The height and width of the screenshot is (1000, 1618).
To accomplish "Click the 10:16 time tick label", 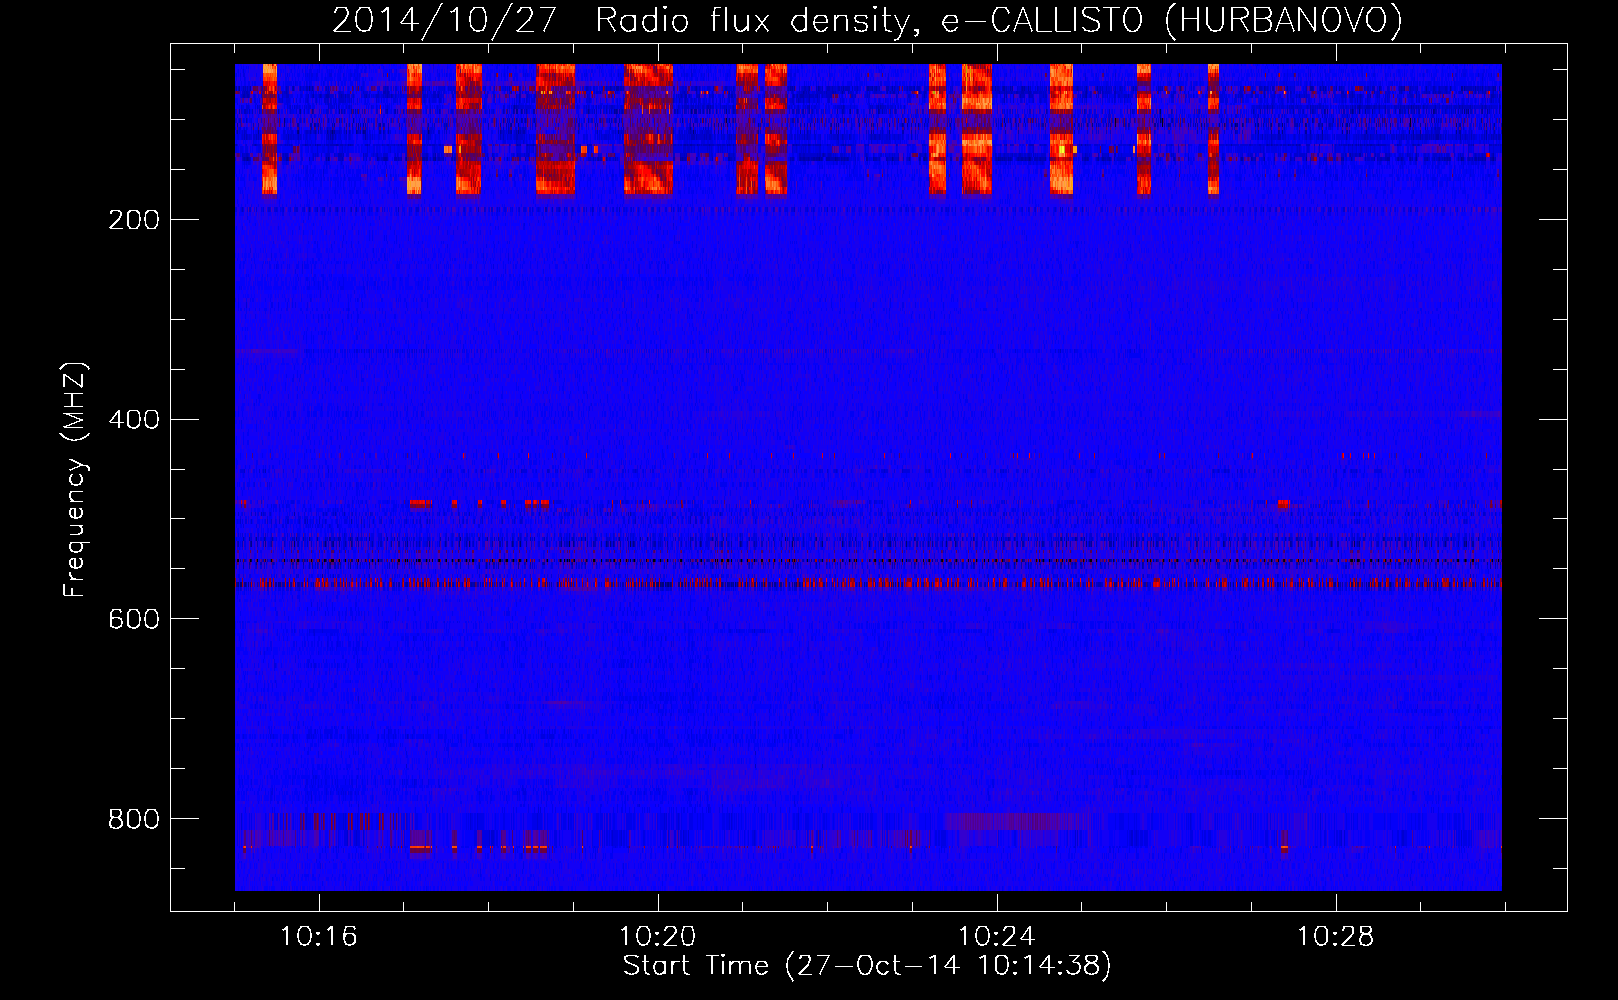I will tap(318, 937).
